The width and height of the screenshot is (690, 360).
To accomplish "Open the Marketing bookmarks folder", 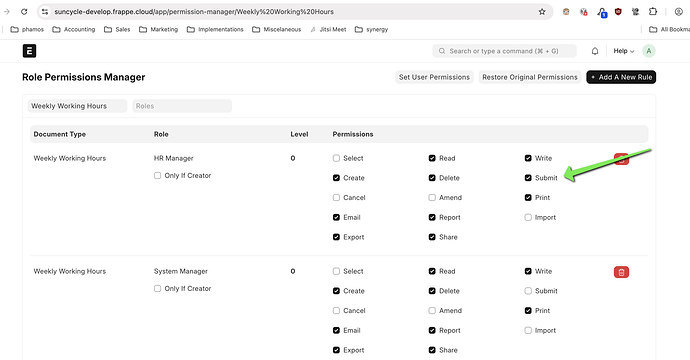I will point(158,29).
